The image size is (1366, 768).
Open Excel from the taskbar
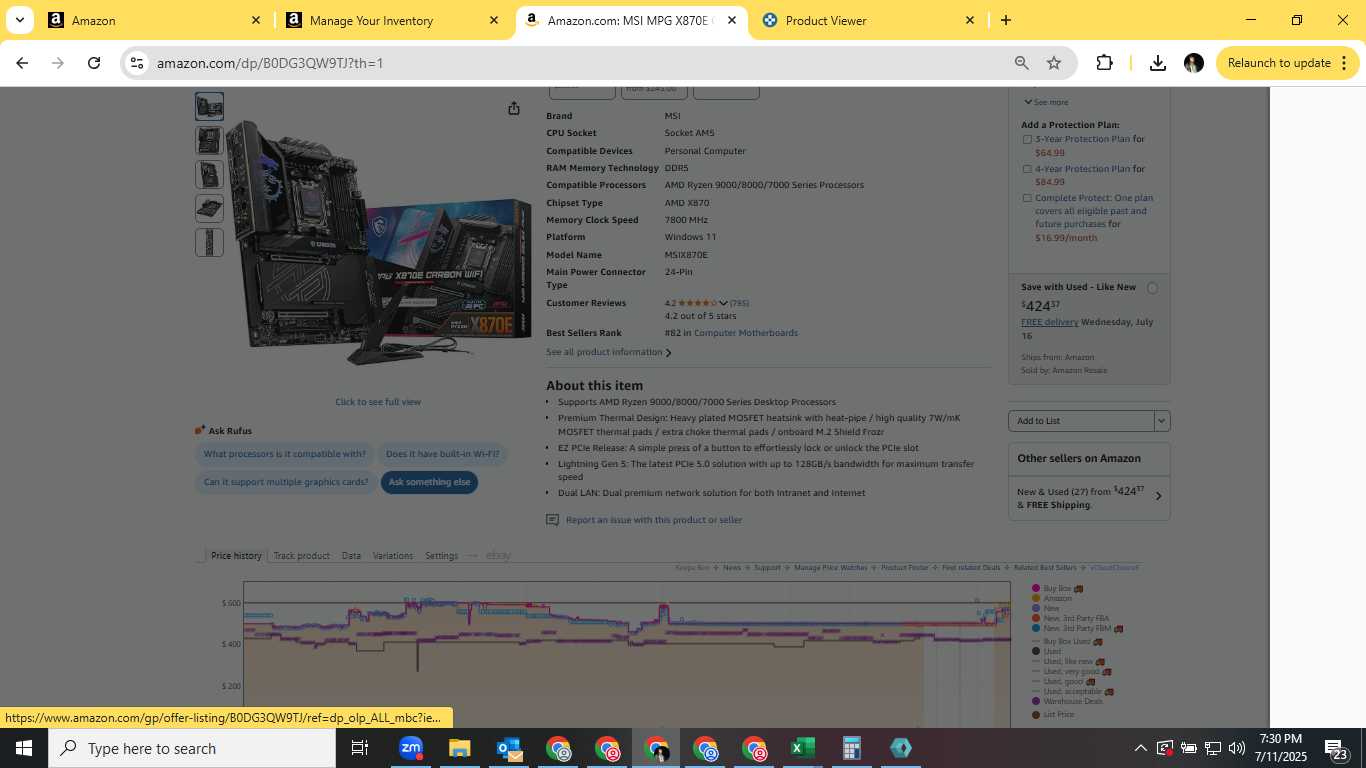(802, 748)
